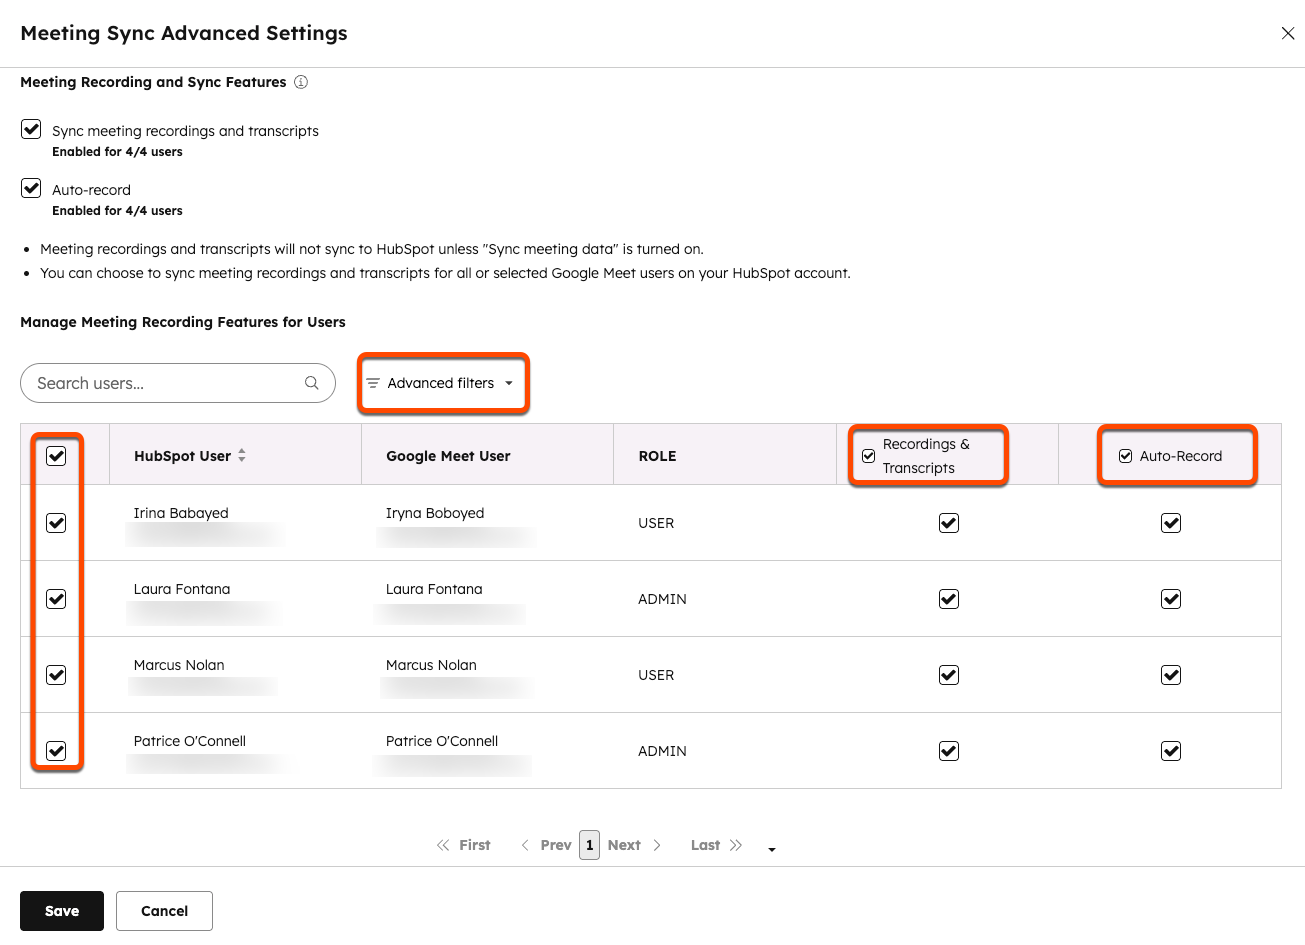Image resolution: width=1305 pixels, height=945 pixels.
Task: Jump to last page using double chevron
Action: point(736,845)
